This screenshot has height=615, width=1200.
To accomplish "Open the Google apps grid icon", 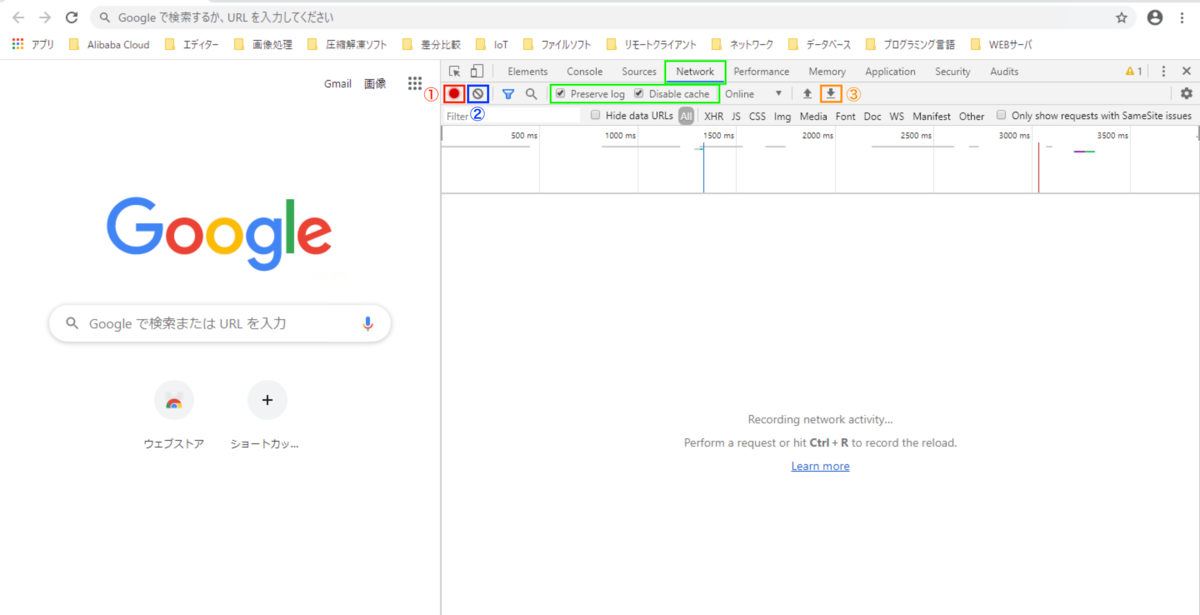I will (415, 84).
